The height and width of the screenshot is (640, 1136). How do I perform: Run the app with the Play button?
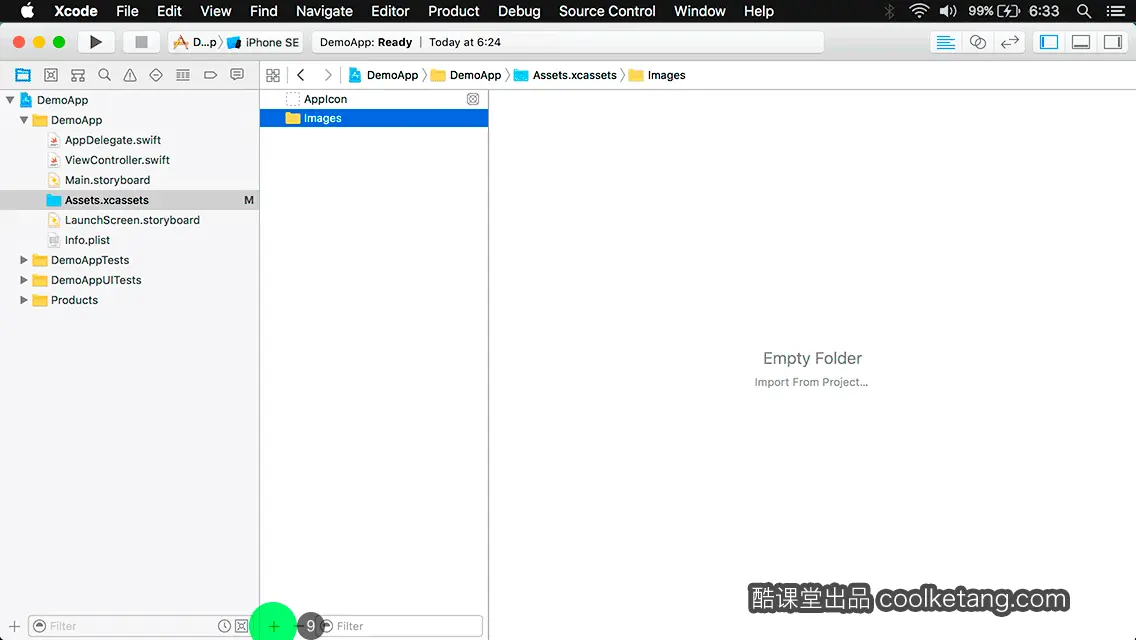pyautogui.click(x=96, y=42)
